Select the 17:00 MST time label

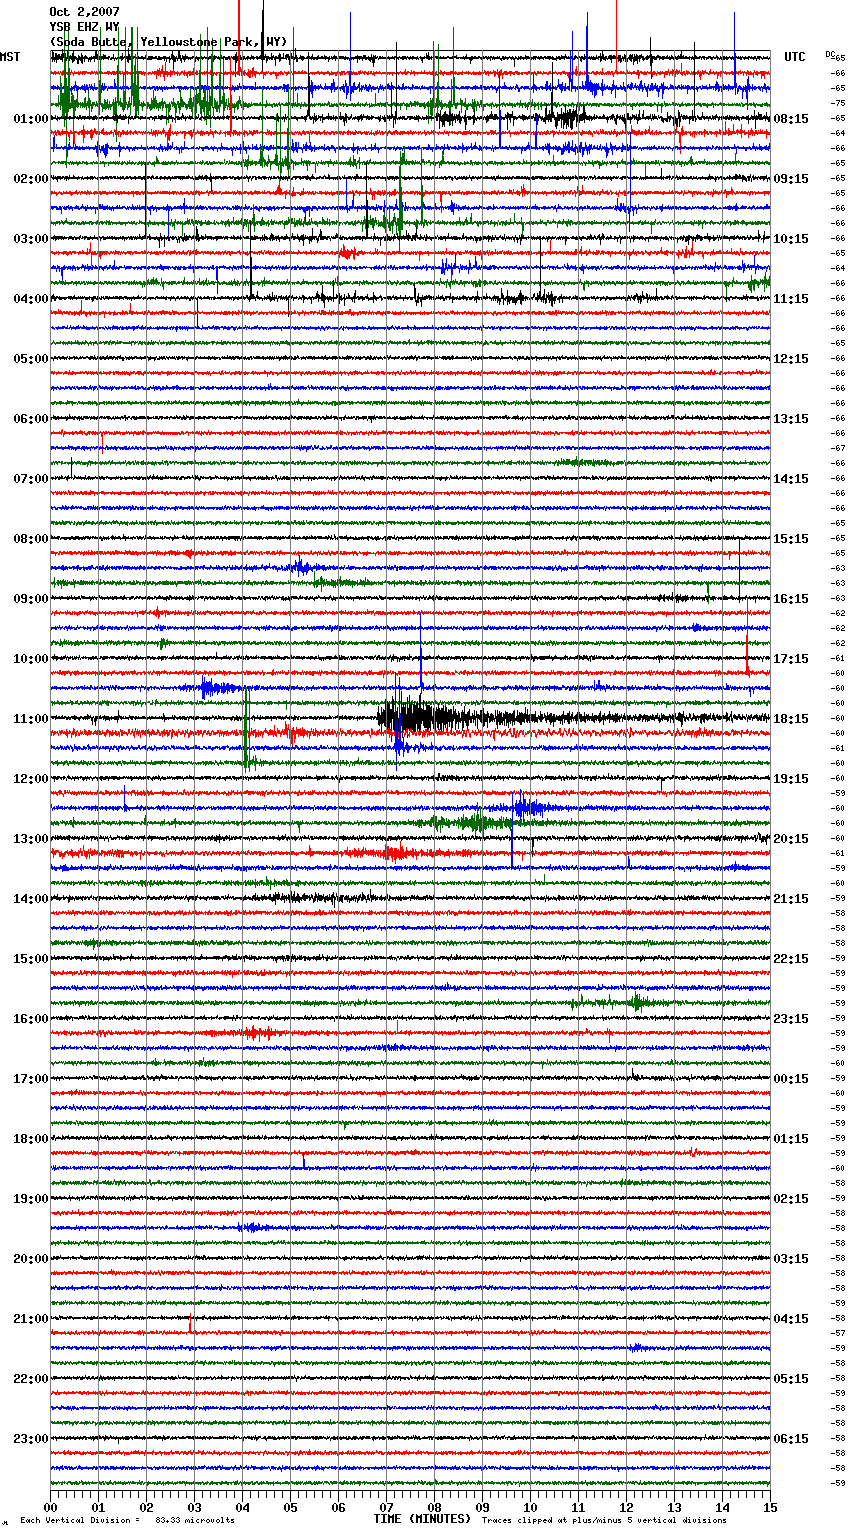coord(31,1079)
